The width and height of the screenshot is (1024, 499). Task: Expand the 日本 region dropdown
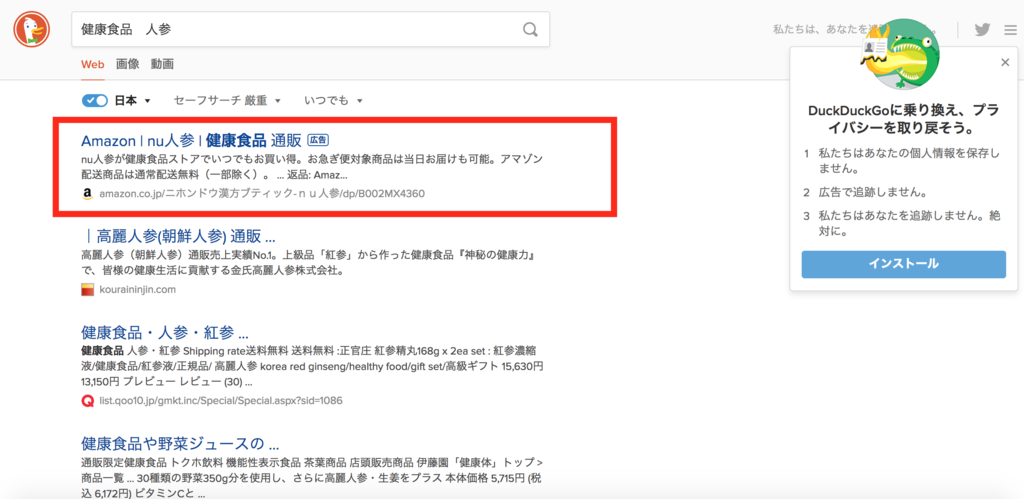(x=133, y=101)
